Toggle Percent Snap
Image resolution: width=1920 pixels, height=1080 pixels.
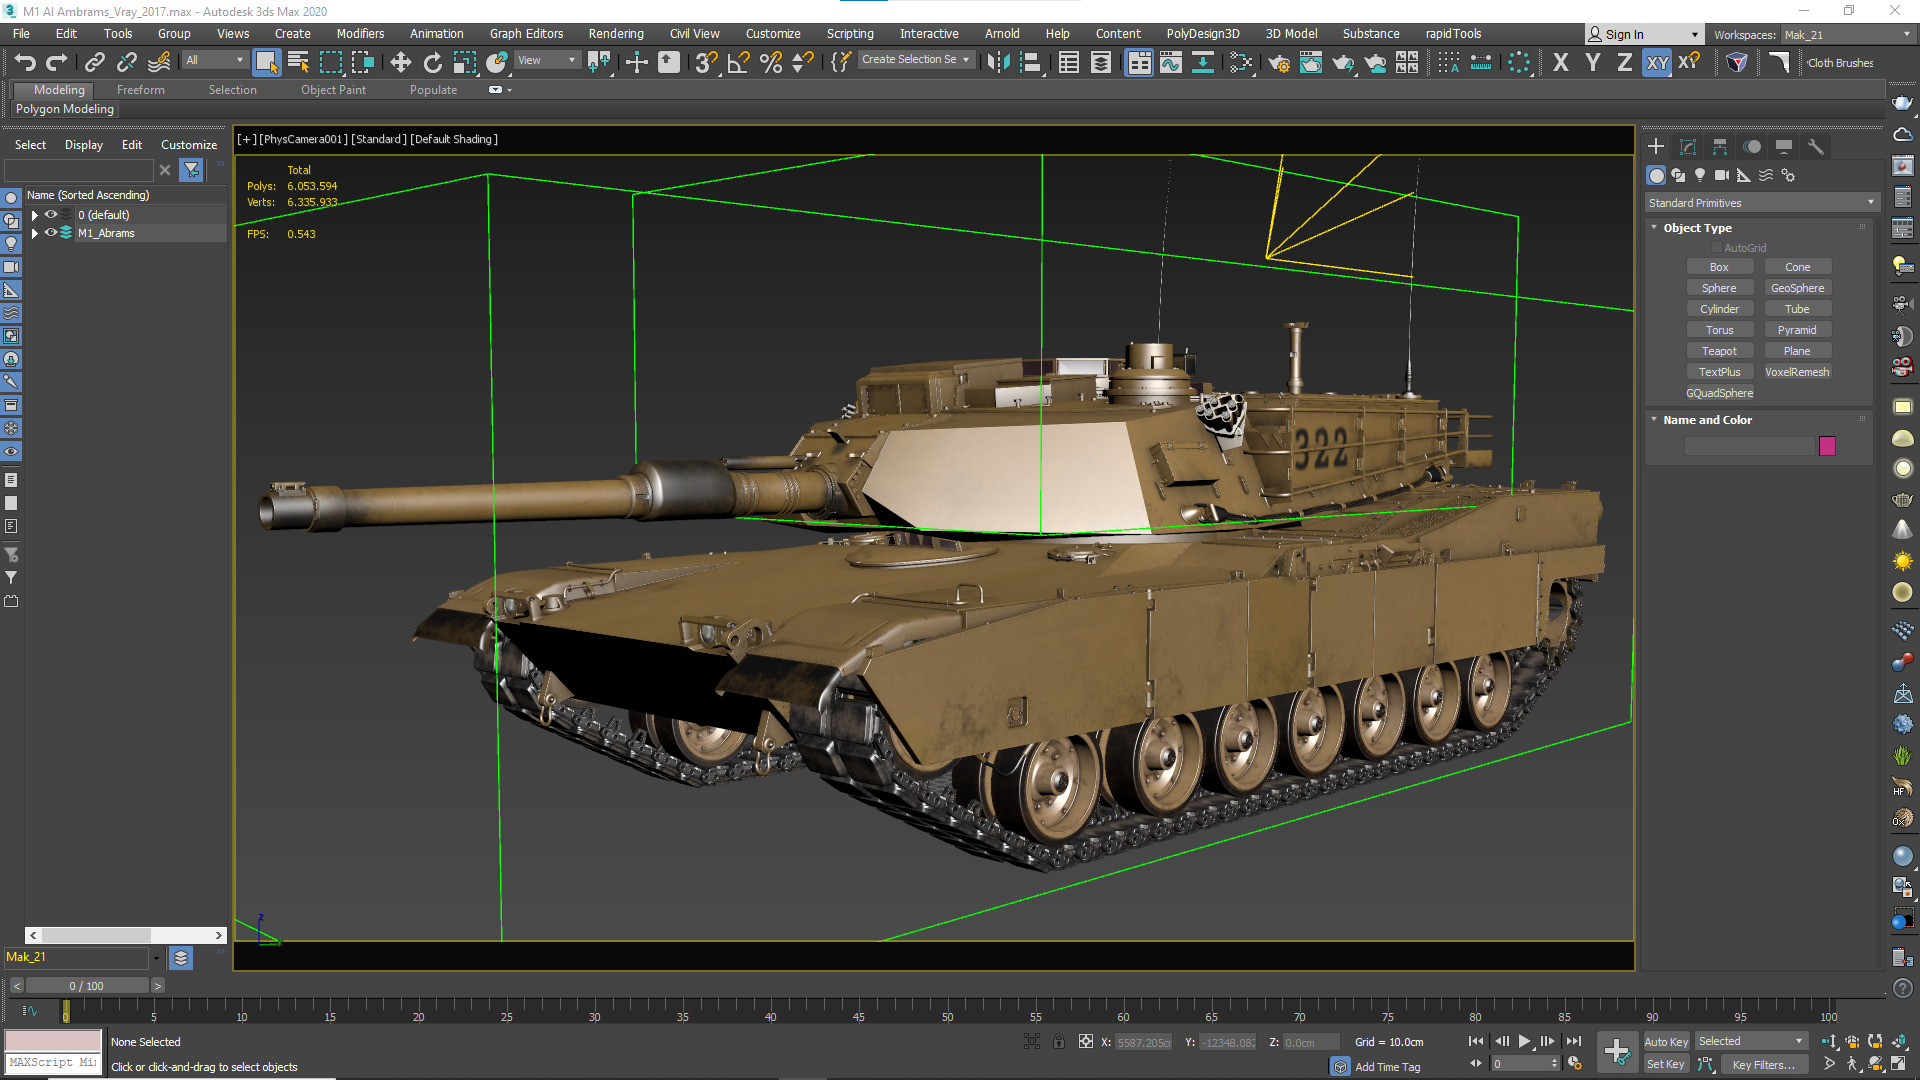pos(770,62)
